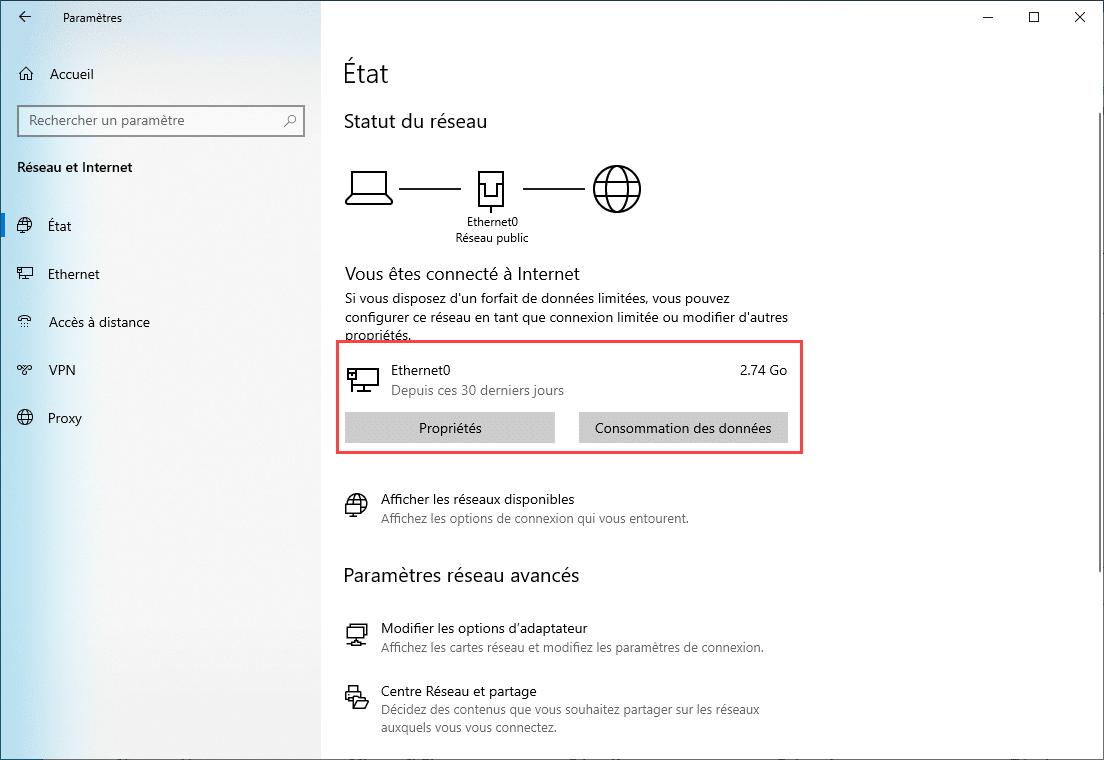Click the Internet globe icon in diagram
Screen dimensions: 1104x760
(x=617, y=189)
